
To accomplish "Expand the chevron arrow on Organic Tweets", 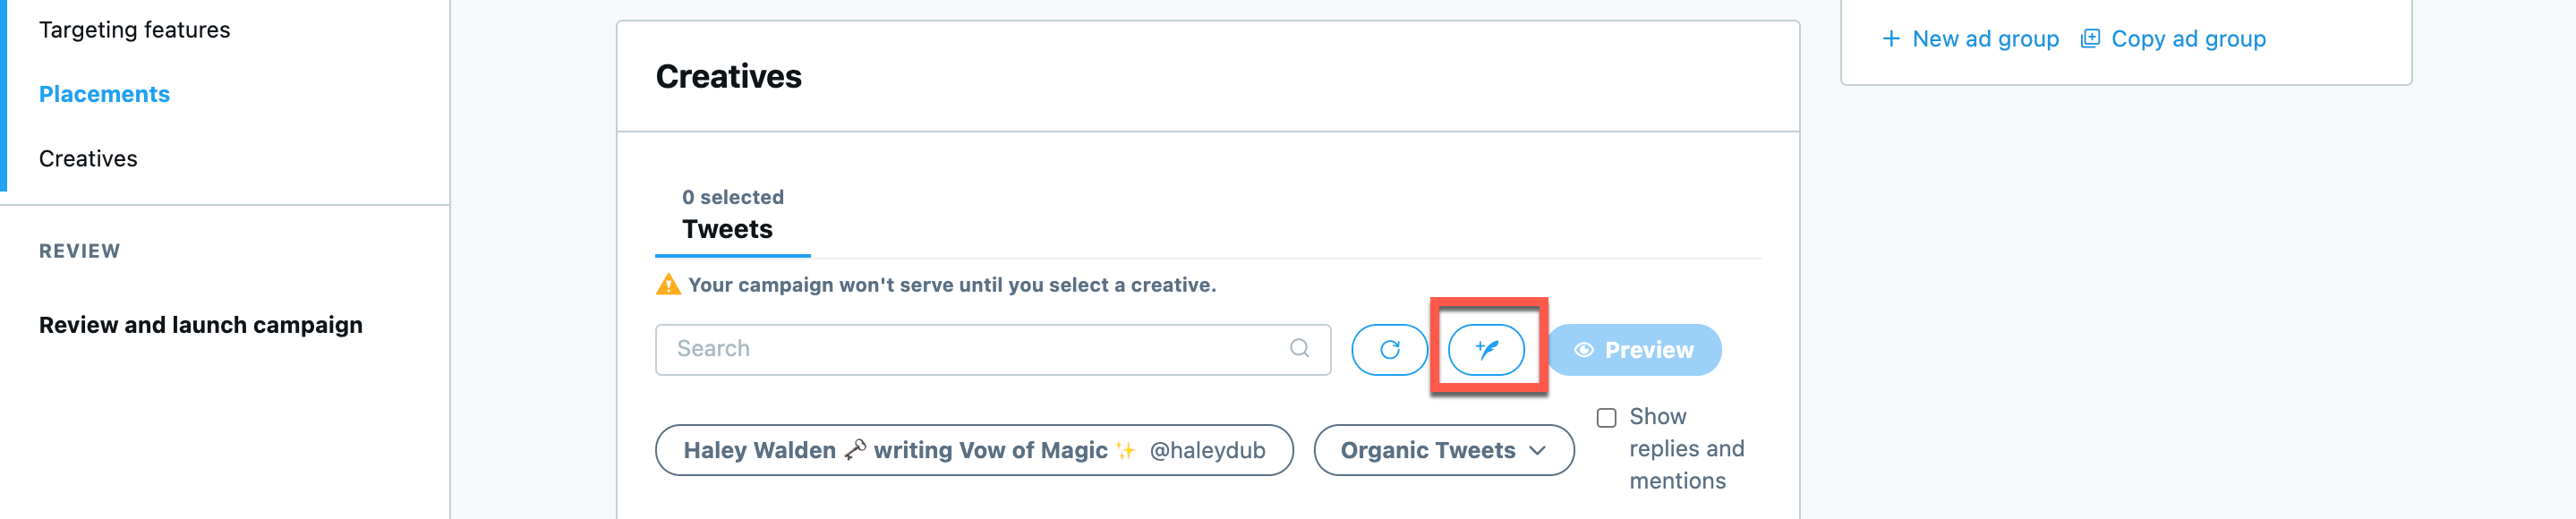I will [x=1538, y=450].
